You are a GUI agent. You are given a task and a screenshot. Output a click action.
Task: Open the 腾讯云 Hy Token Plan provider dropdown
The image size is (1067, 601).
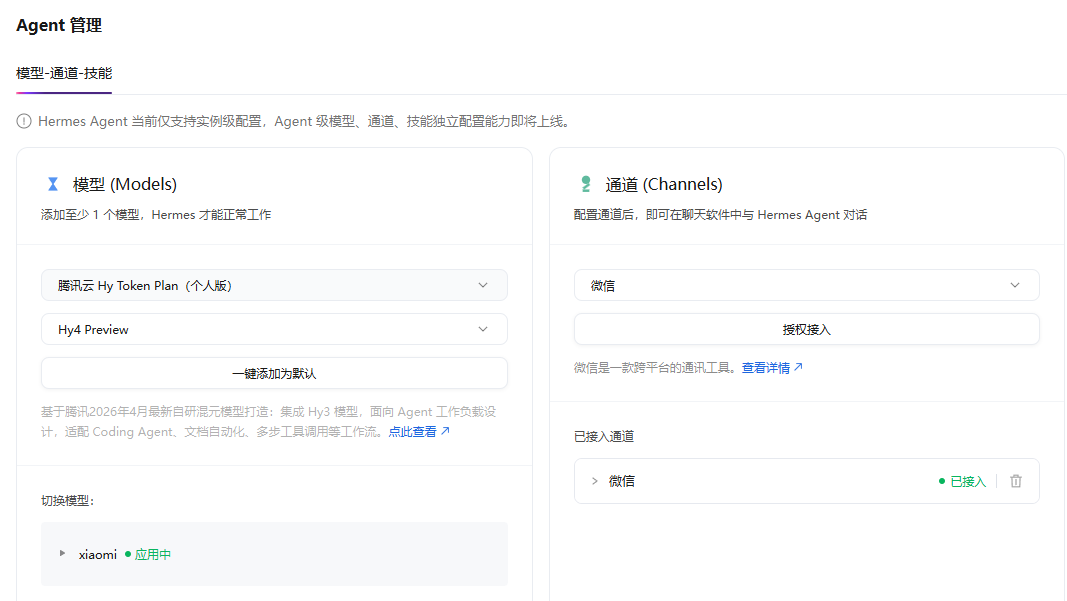pos(274,285)
